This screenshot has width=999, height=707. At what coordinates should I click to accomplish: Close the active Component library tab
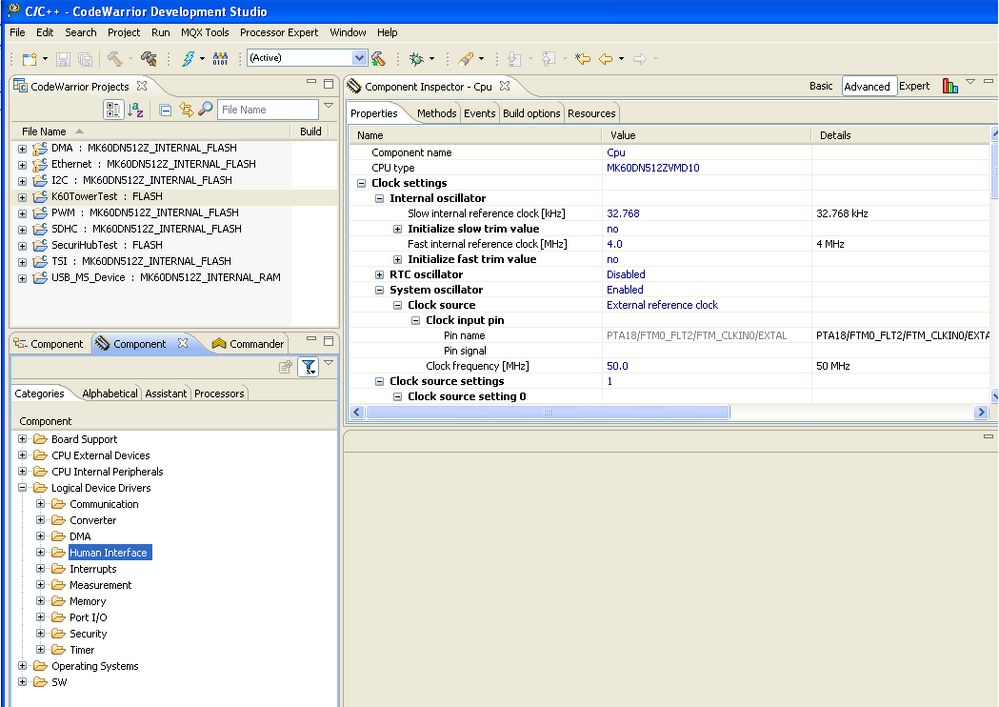point(183,343)
